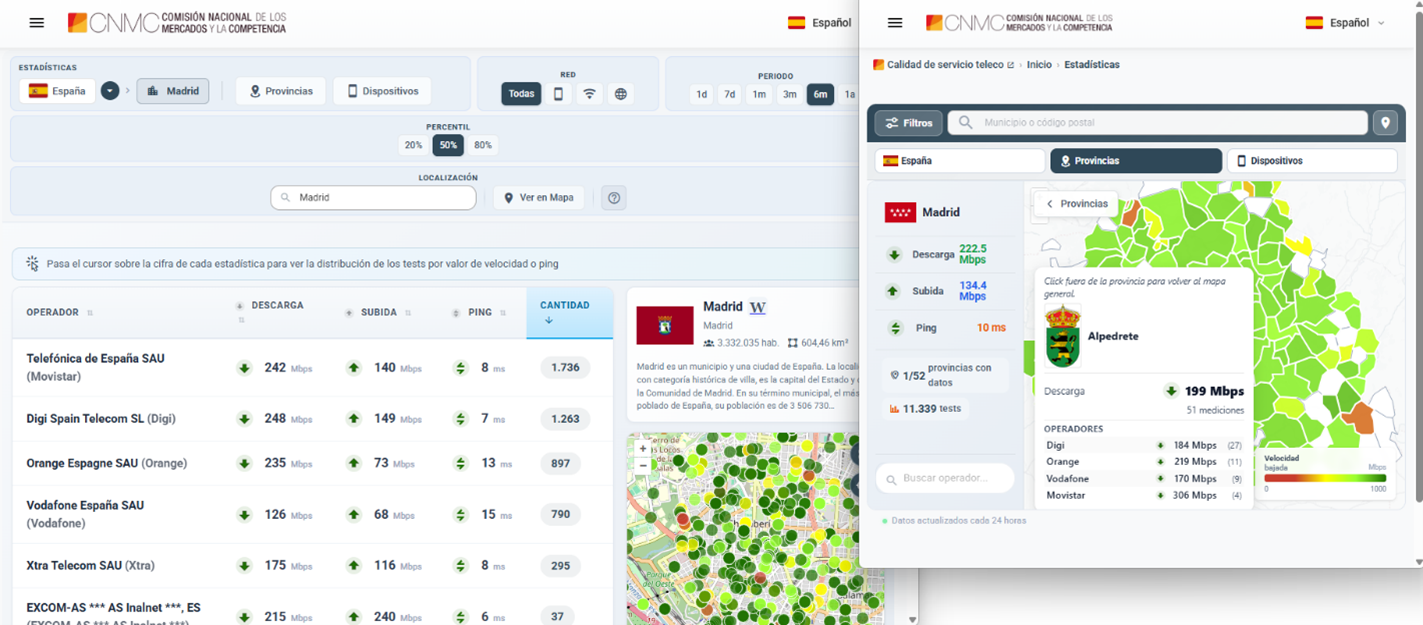
Task: Set percentile to 20%
Action: coord(413,145)
